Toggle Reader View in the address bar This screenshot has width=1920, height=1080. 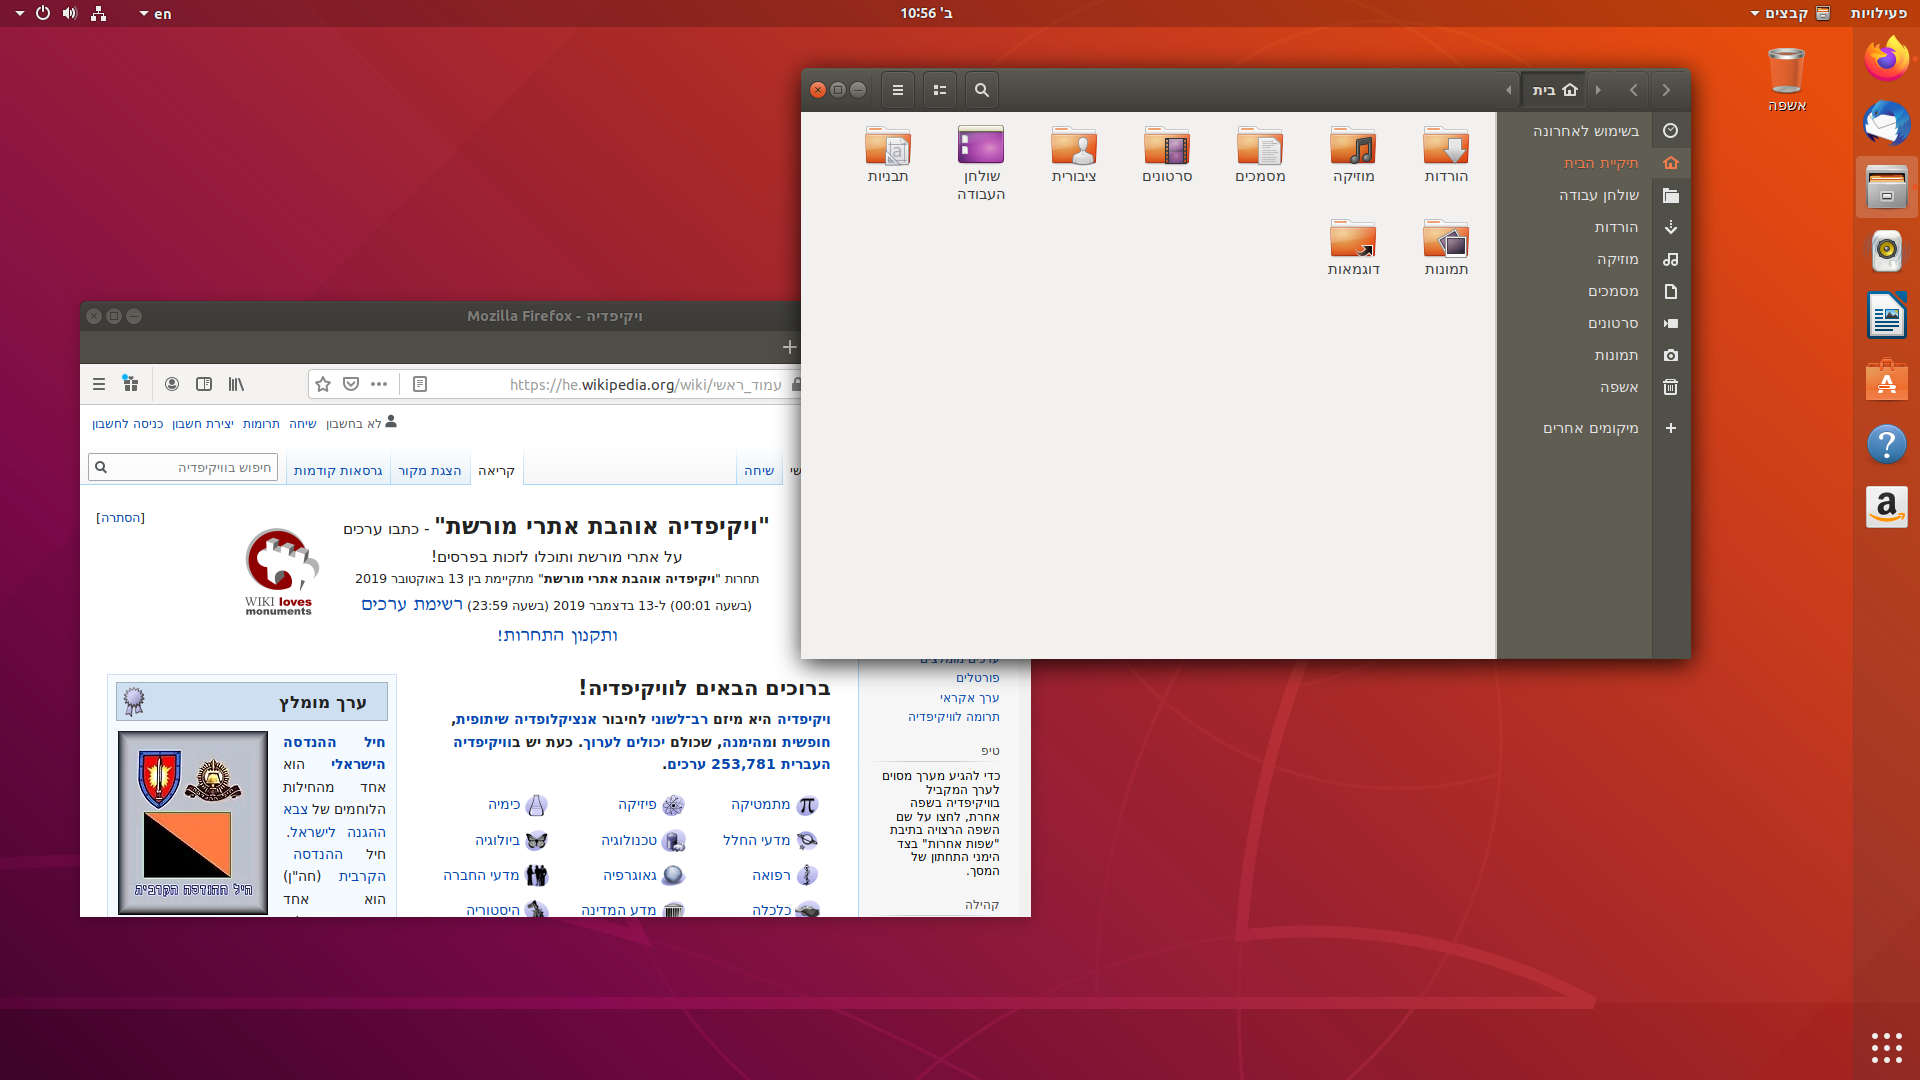tap(419, 384)
